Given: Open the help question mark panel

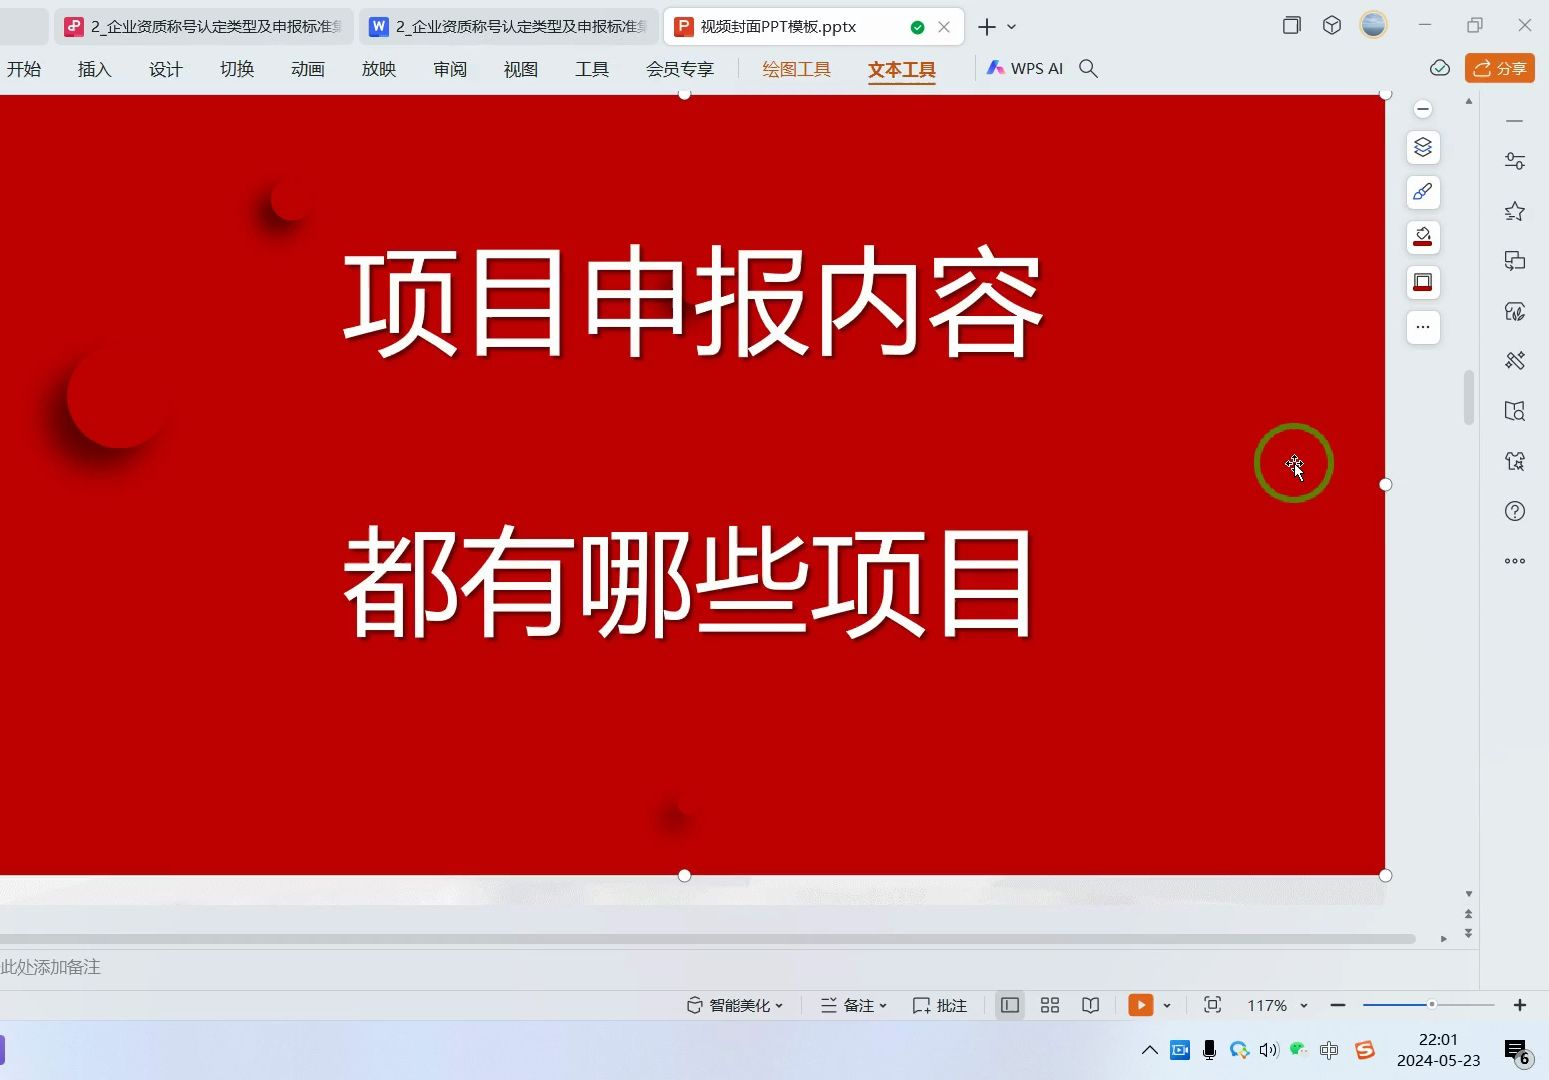Looking at the screenshot, I should pyautogui.click(x=1515, y=511).
